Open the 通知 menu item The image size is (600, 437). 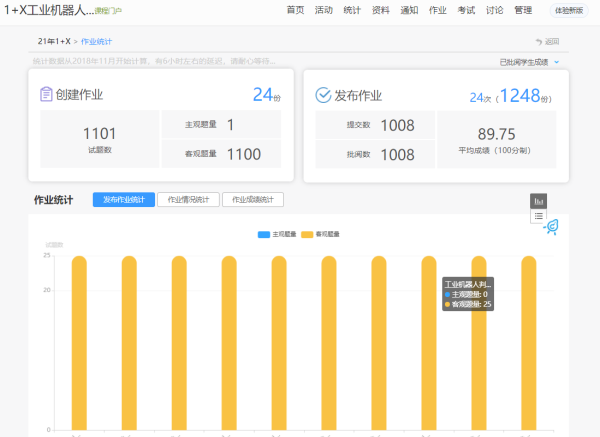pos(409,10)
